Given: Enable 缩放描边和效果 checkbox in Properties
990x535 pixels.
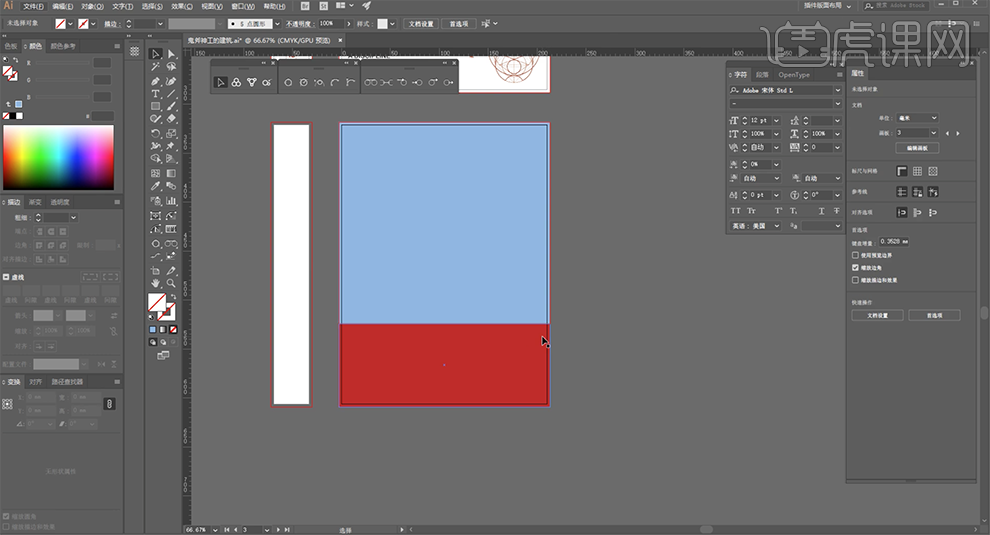Looking at the screenshot, I should [855, 280].
